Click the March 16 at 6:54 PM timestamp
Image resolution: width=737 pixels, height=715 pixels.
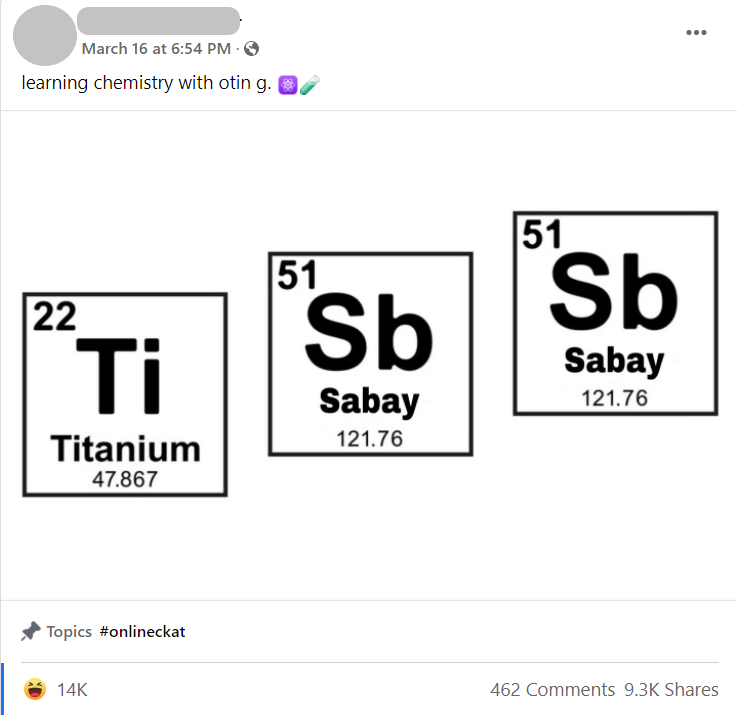157,48
